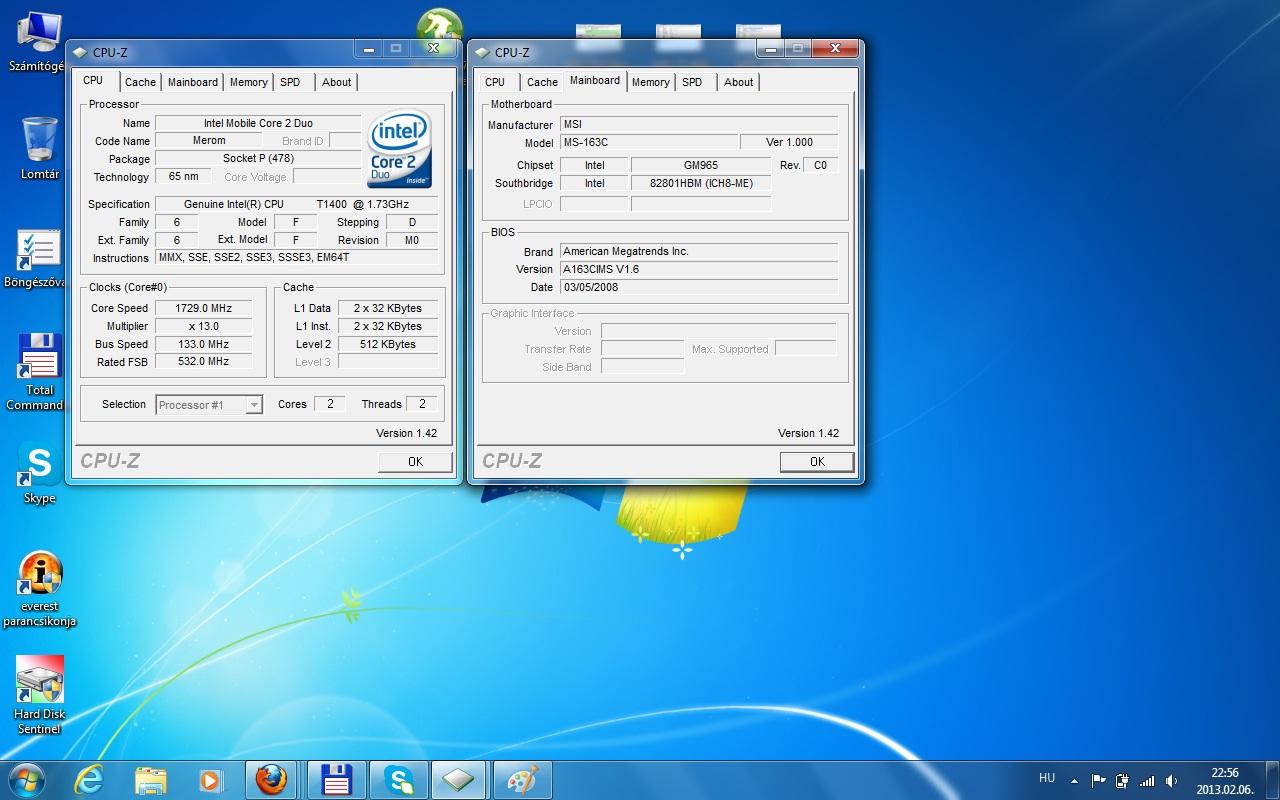Switch to Skype on the taskbar

(x=398, y=780)
